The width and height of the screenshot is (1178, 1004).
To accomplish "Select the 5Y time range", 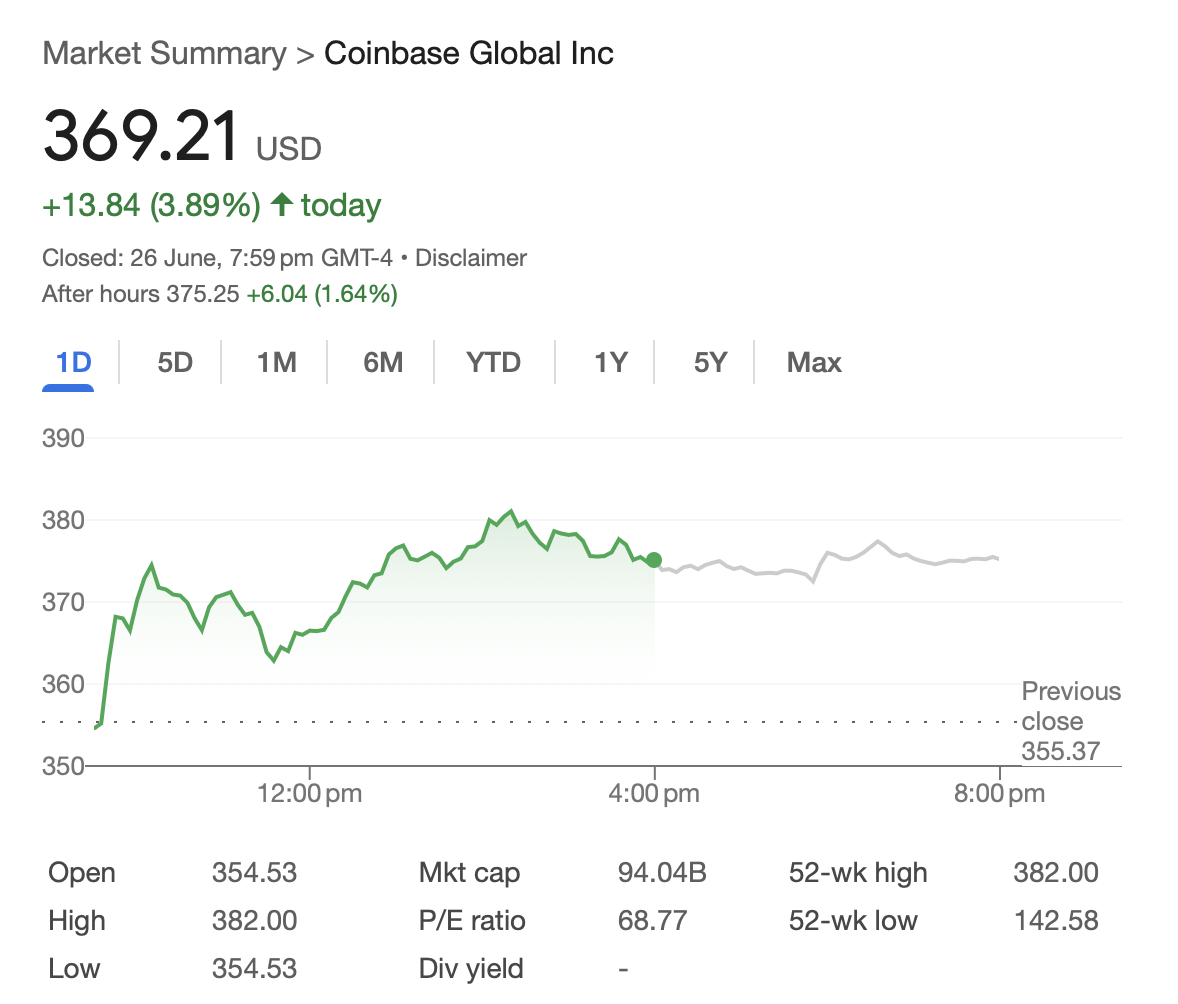I will pyautogui.click(x=710, y=362).
